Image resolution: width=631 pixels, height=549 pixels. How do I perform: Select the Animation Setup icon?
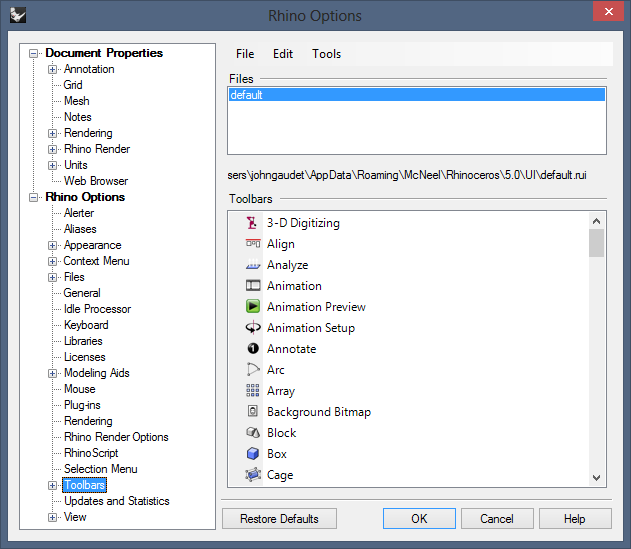[x=253, y=328]
